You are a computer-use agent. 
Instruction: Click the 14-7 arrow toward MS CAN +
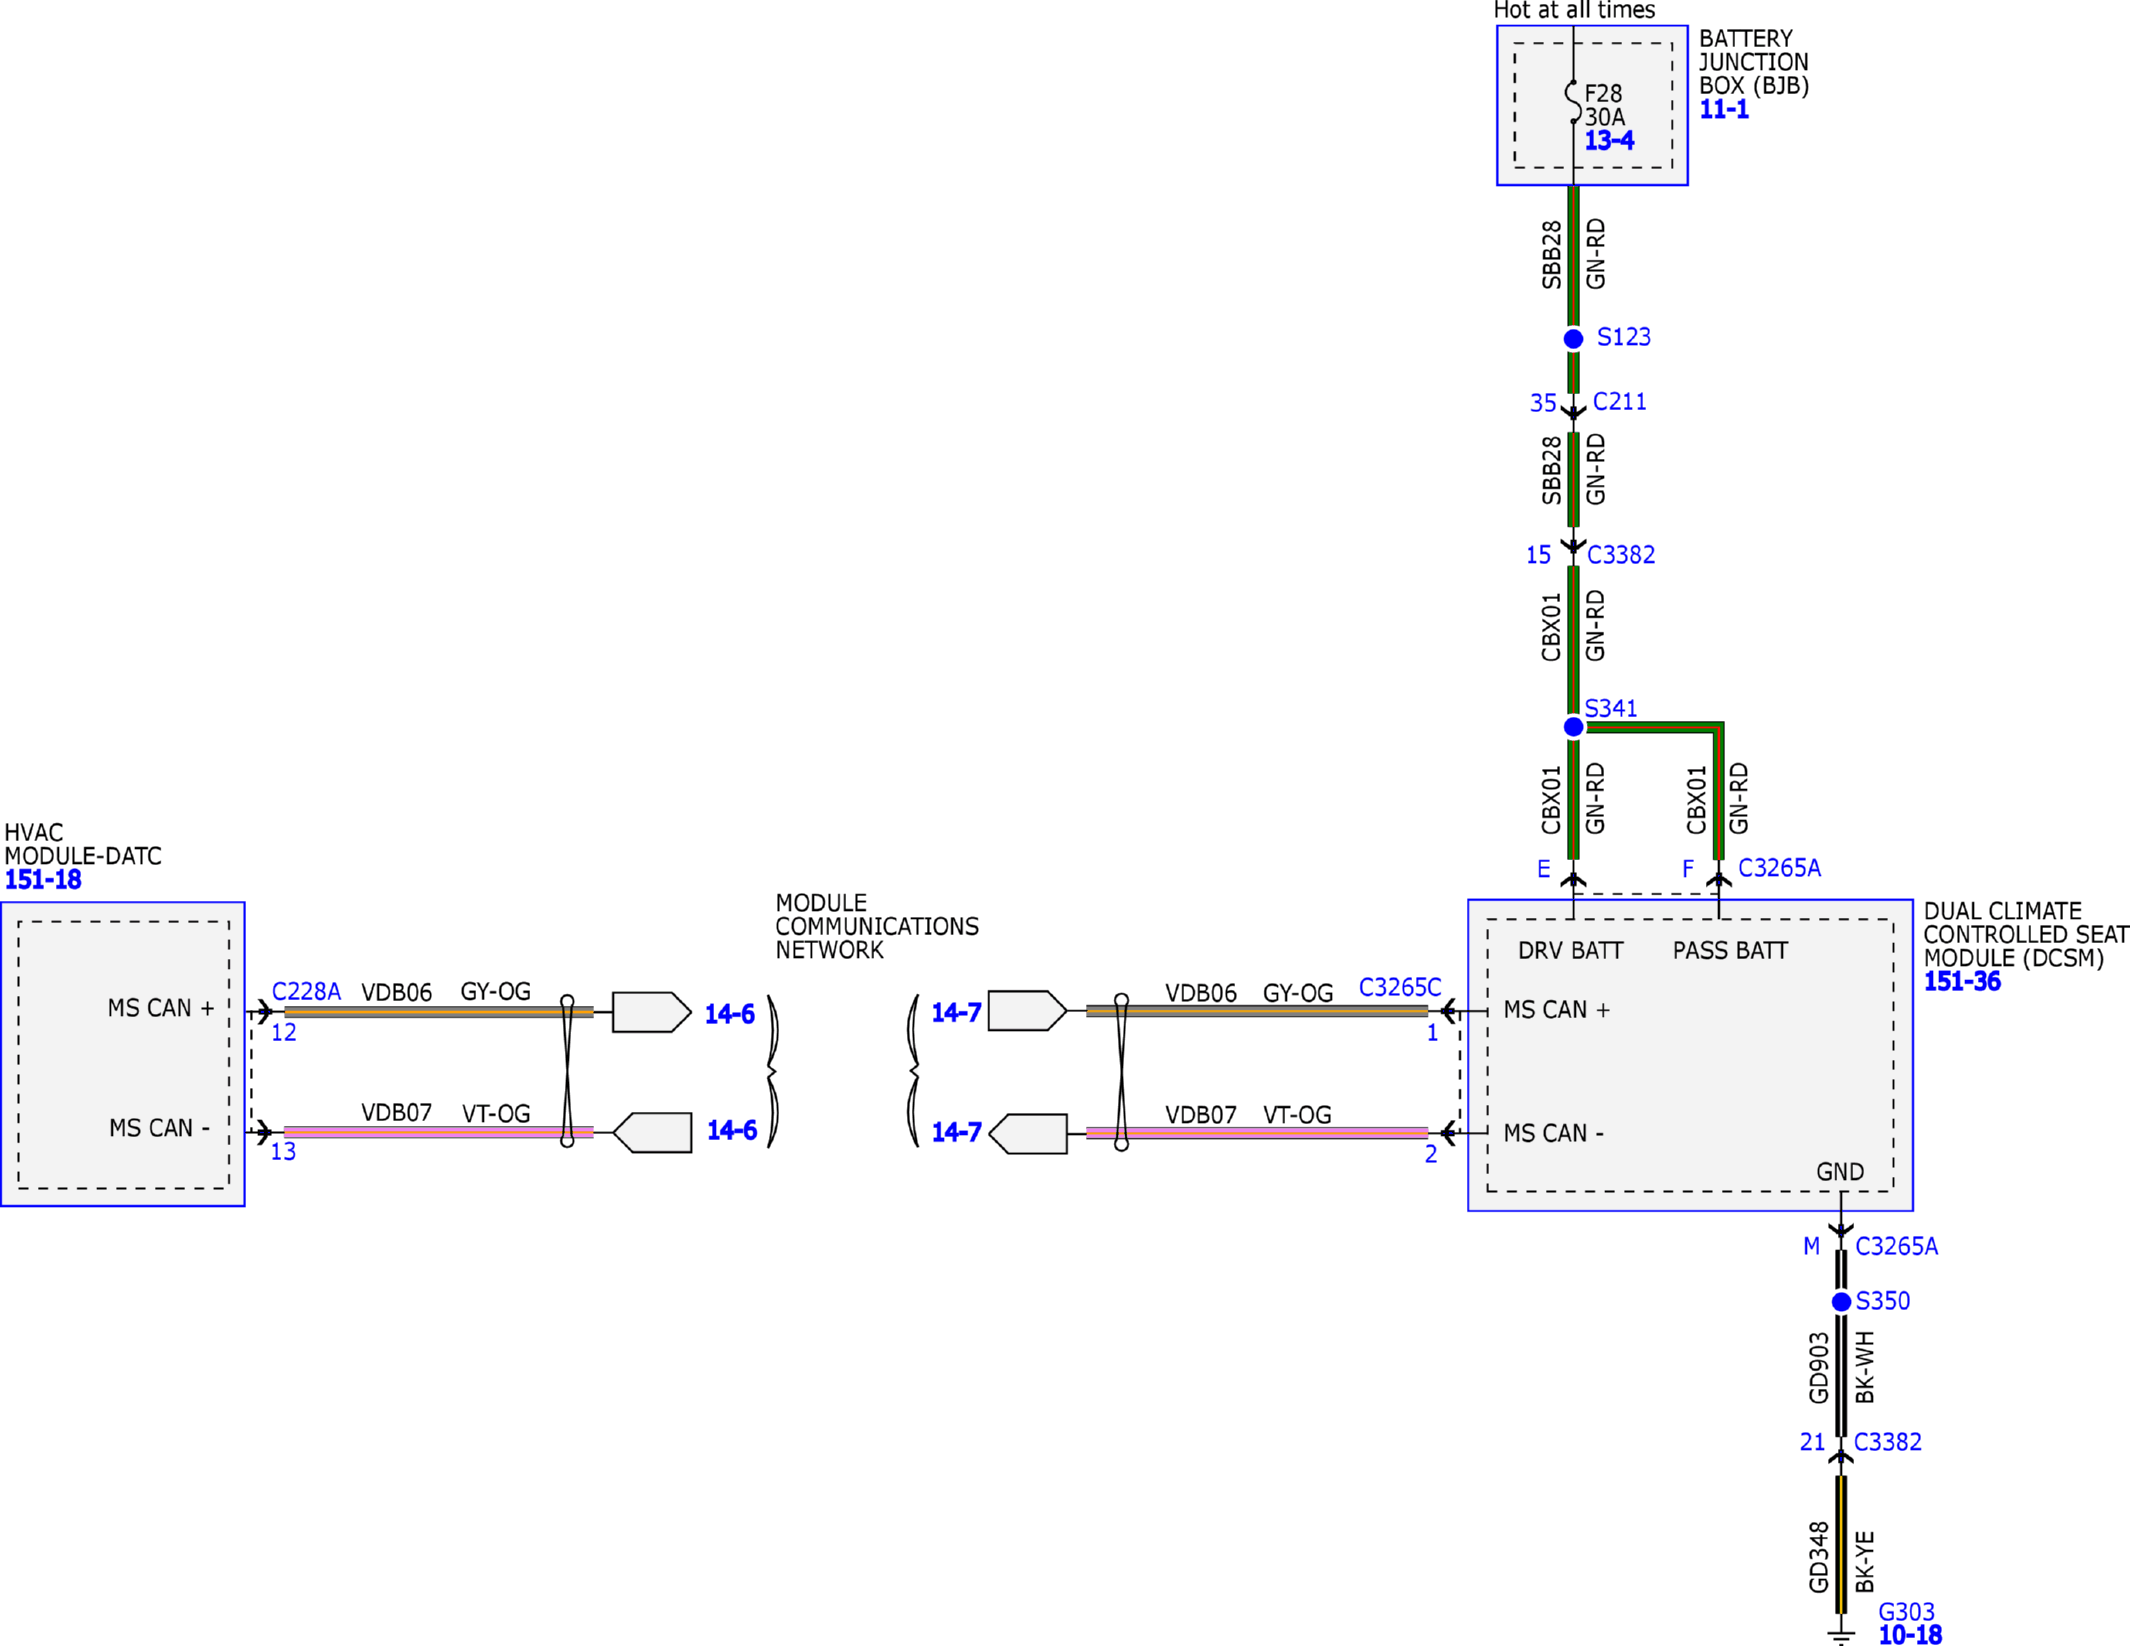1027,1011
